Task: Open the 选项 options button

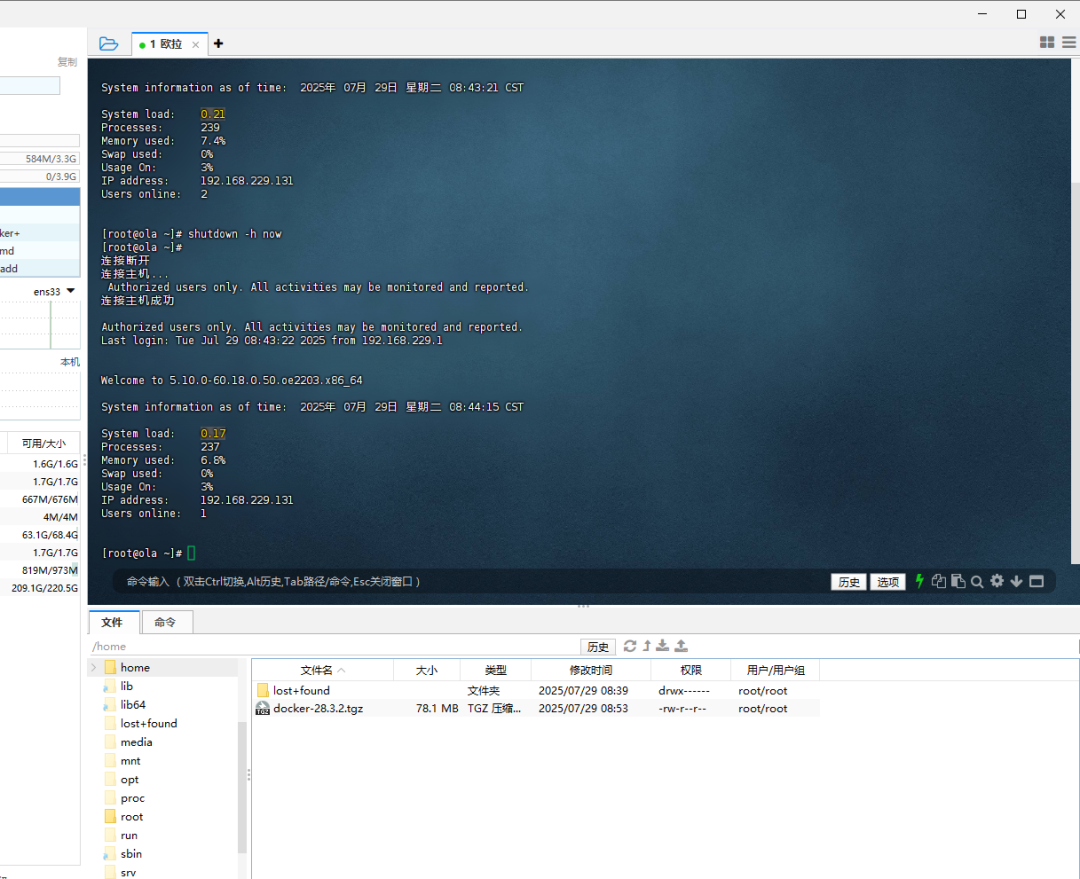Action: 888,582
